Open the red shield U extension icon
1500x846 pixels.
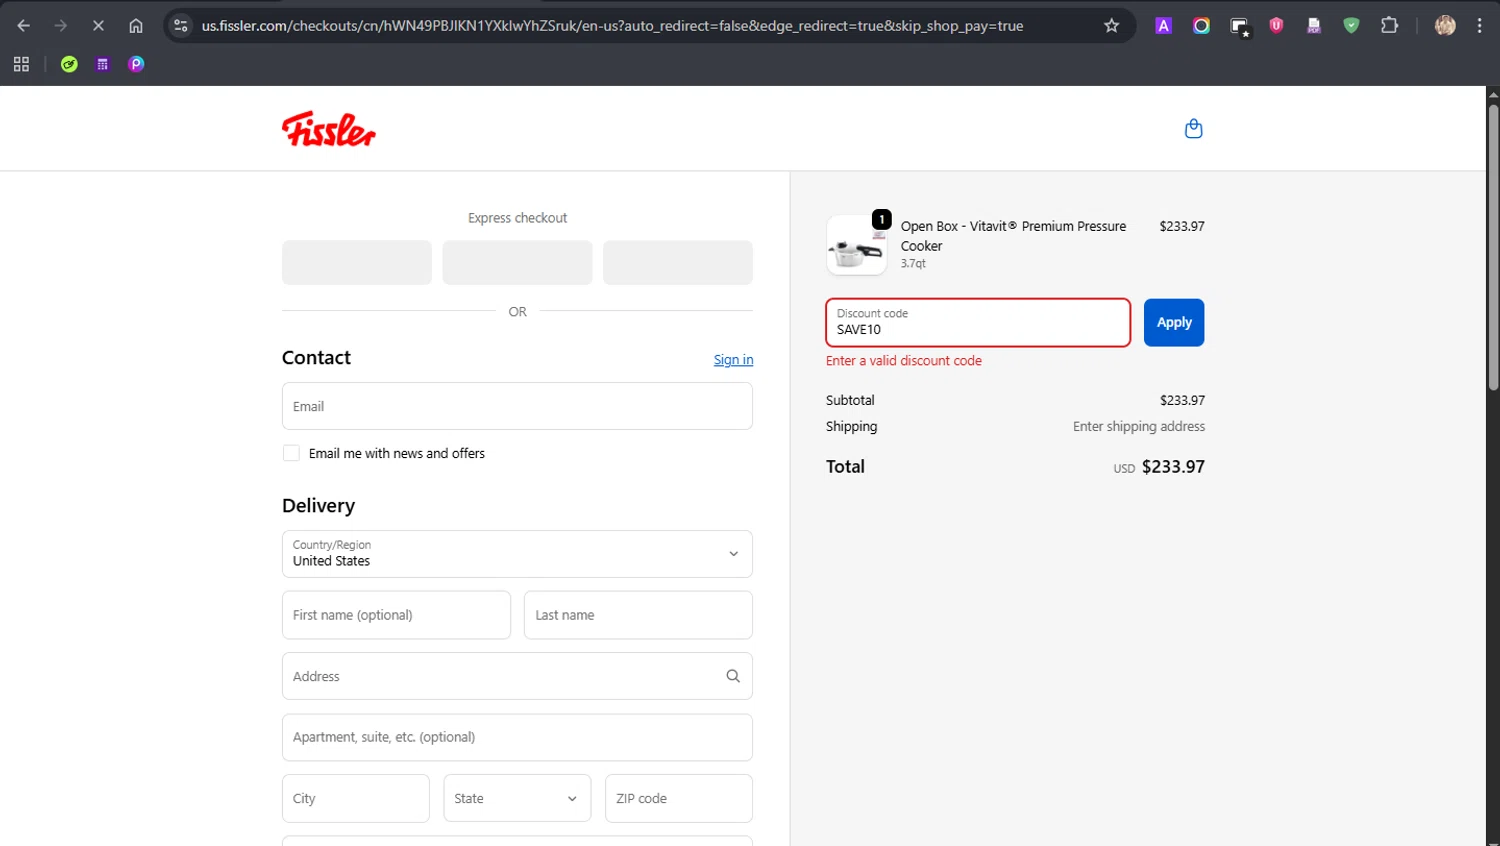coord(1276,26)
